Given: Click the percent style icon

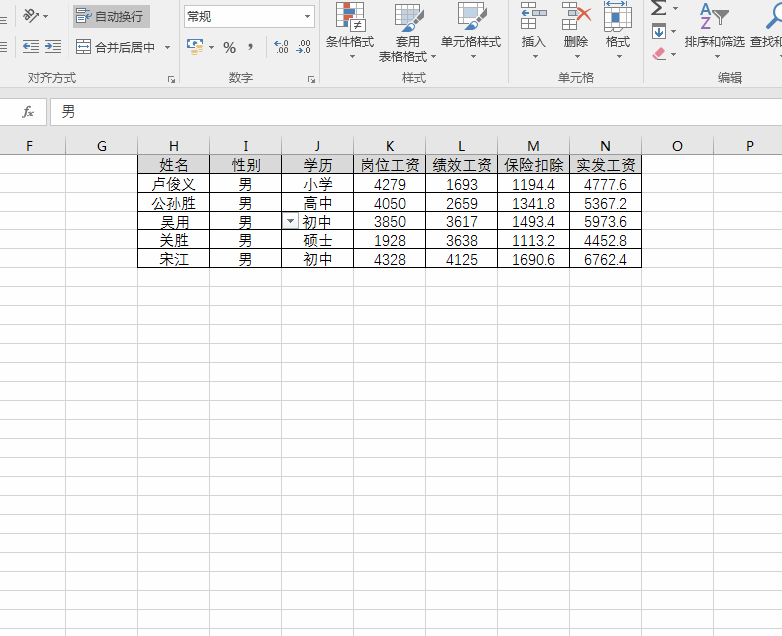Looking at the screenshot, I should coord(229,47).
